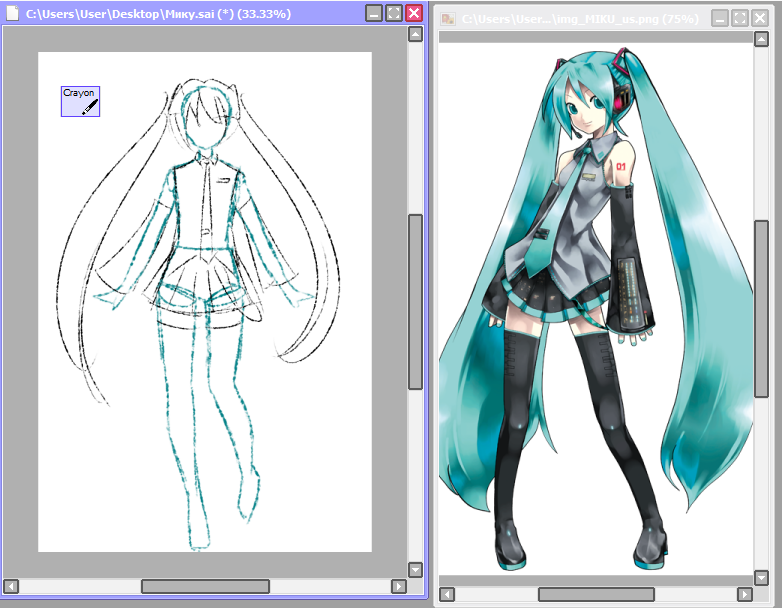Click horizontal scrollbar thumb in img_MIKU_us.png window

[x=596, y=594]
